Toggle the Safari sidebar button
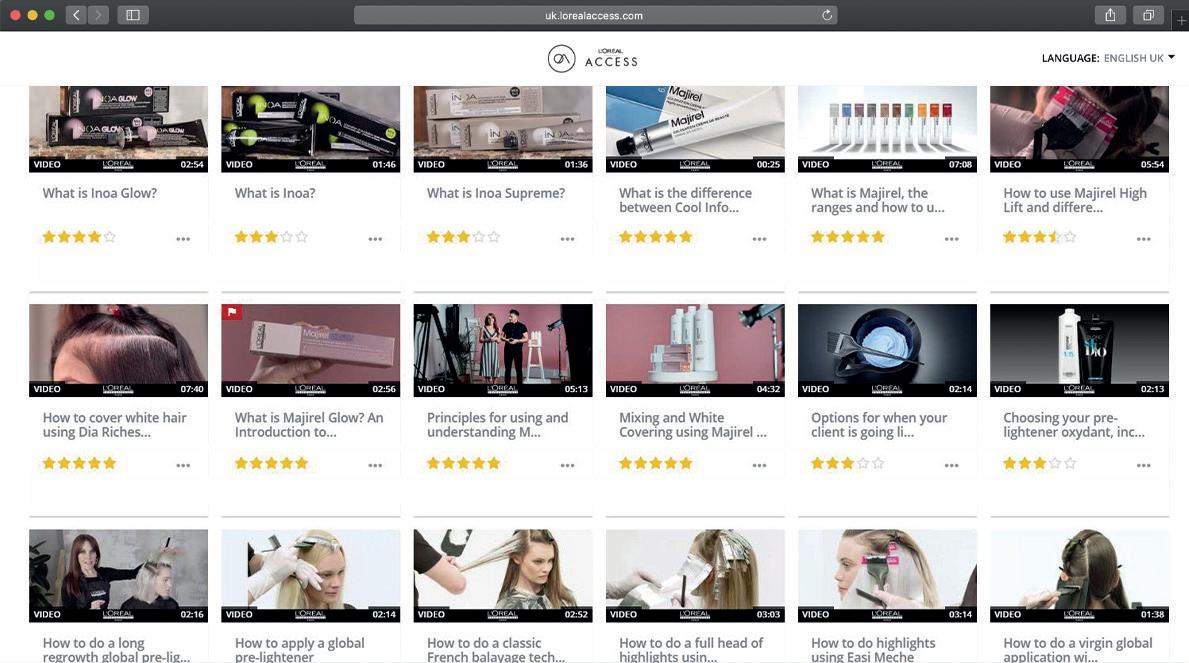 click(x=133, y=14)
